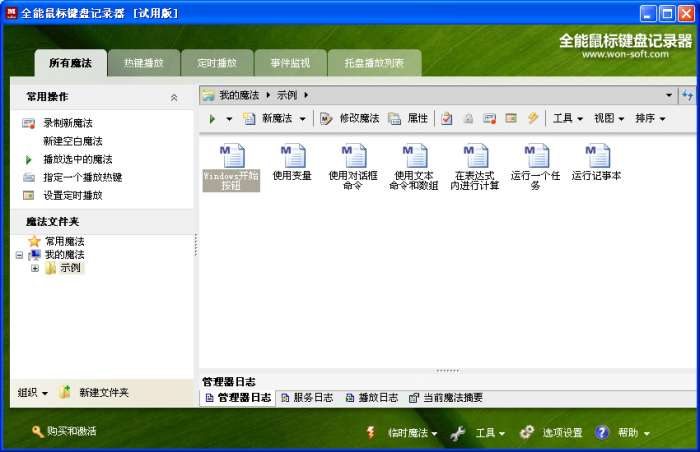Open the 视图 view dropdown
This screenshot has height=452, width=700.
point(609,118)
